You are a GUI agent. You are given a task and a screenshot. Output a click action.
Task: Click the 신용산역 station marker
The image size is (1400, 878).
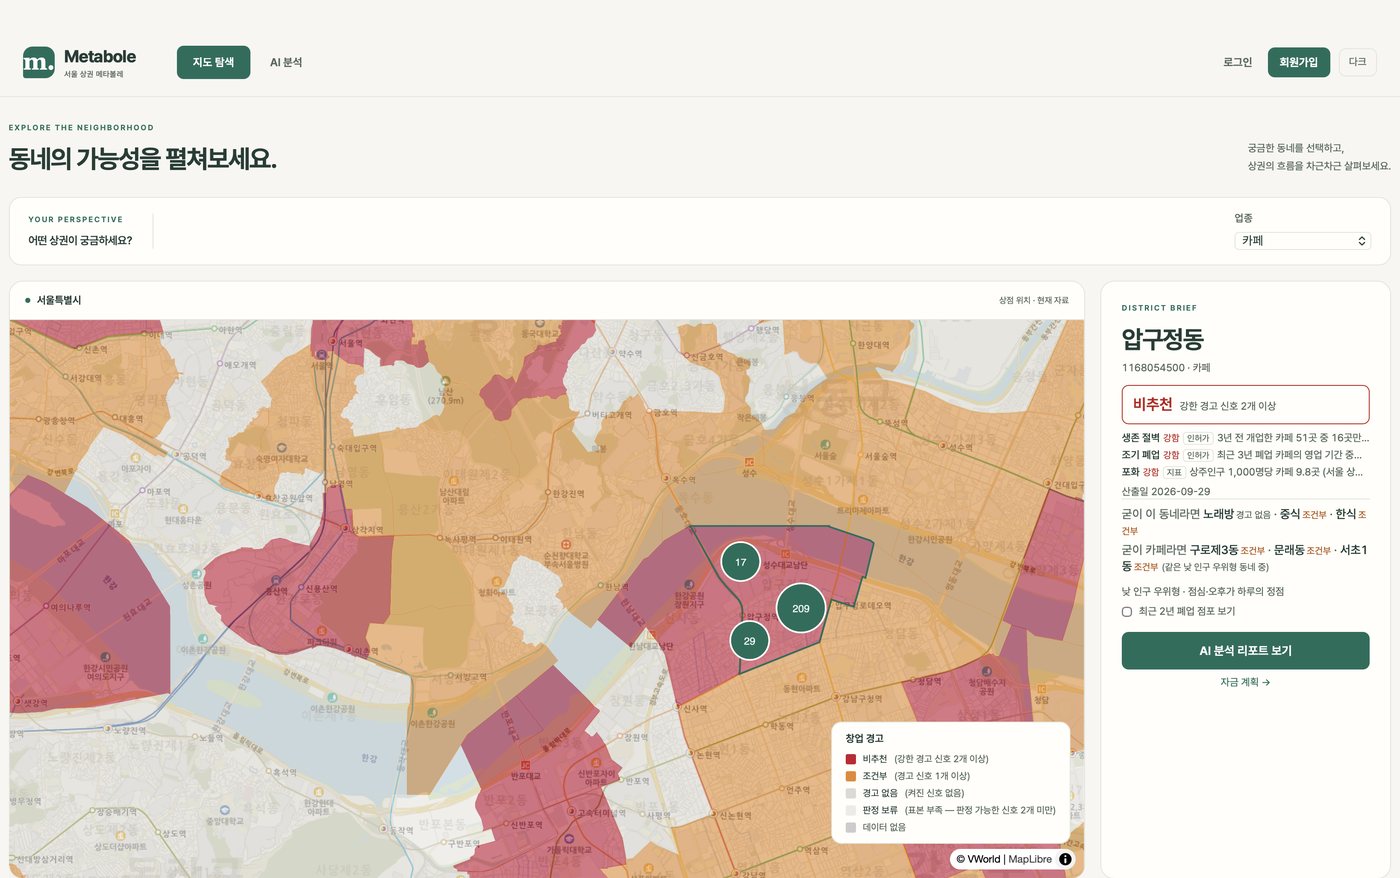[x=301, y=589]
